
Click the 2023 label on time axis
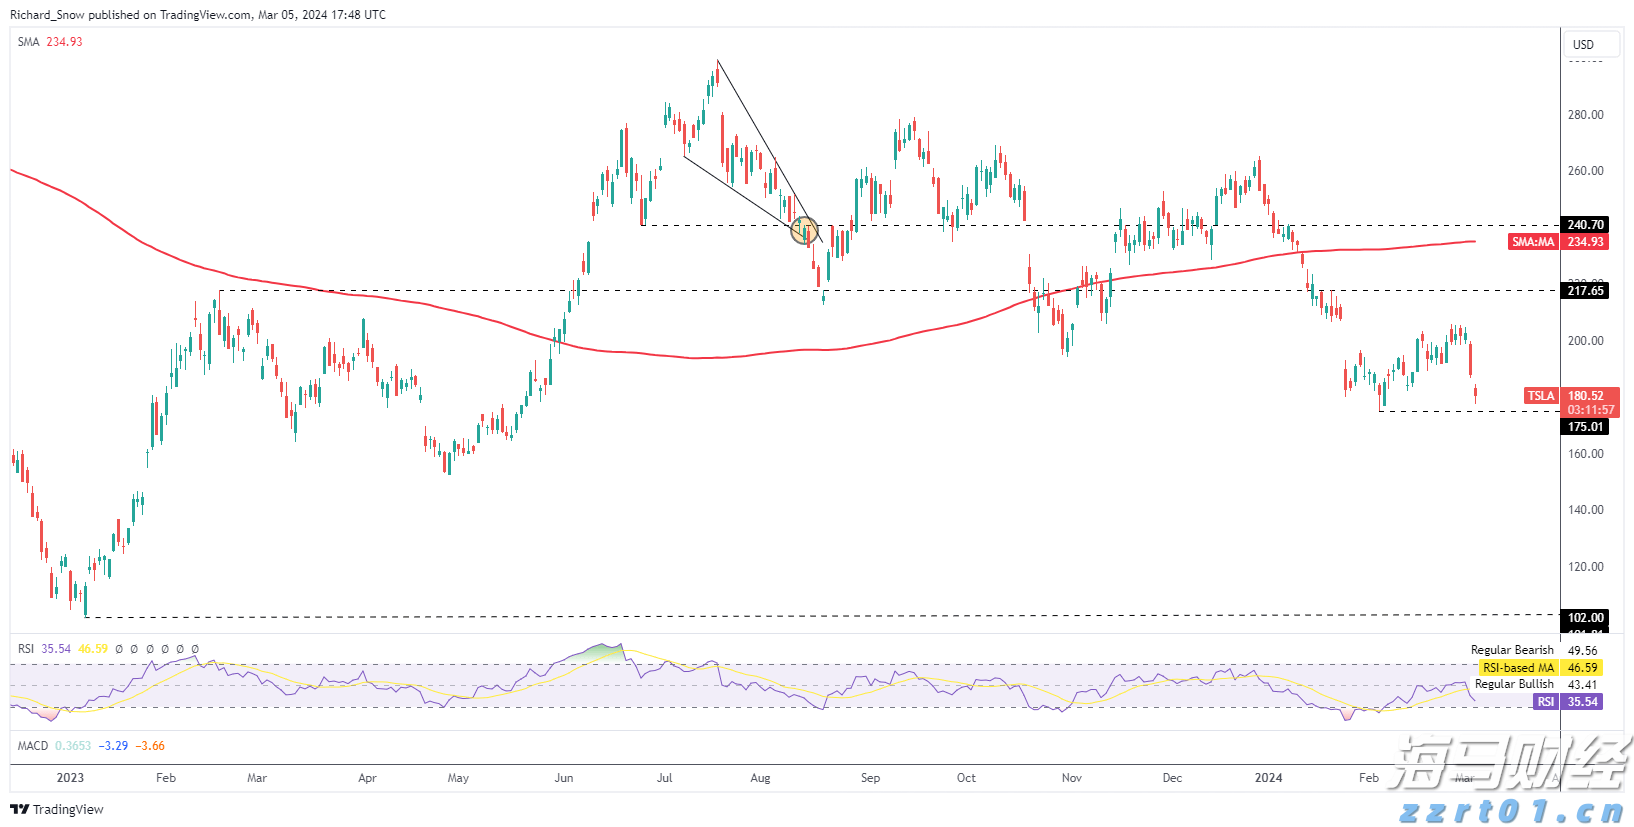point(70,778)
